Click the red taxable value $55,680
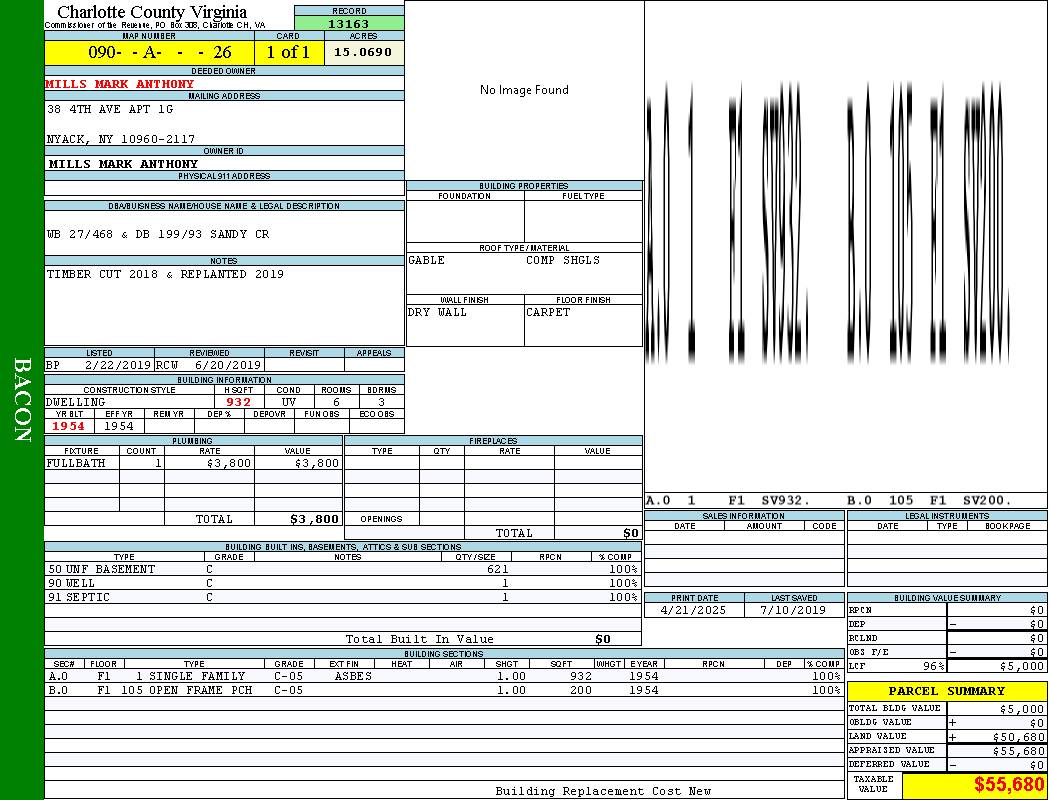This screenshot has height=800, width=1050. tap(1009, 785)
